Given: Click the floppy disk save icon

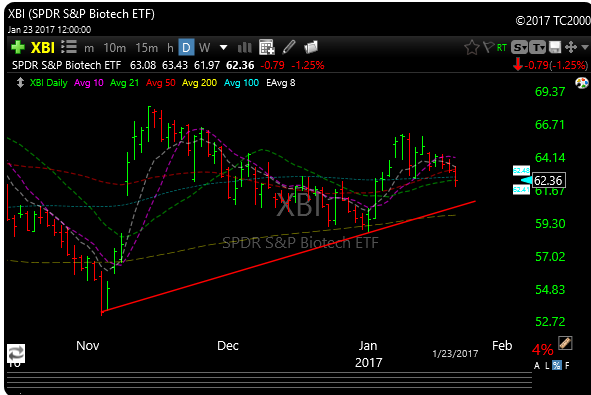Looking at the screenshot, I should pos(555,47).
